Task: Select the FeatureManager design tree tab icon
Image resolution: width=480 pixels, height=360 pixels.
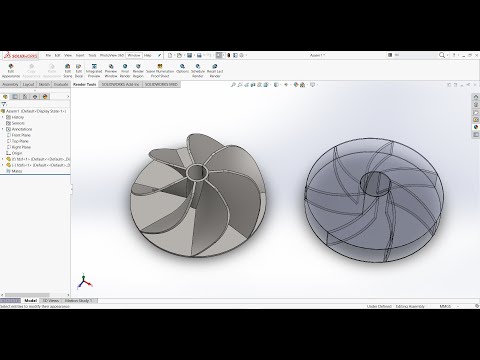Action: (5, 97)
